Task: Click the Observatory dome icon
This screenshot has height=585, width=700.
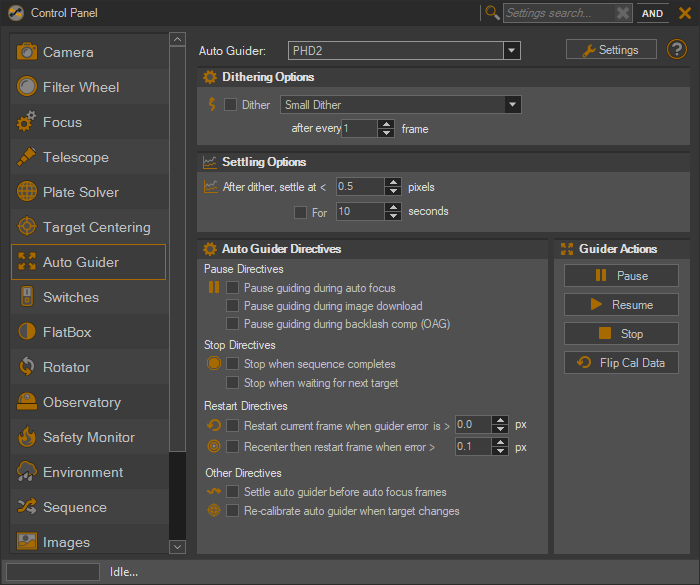Action: (x=27, y=401)
